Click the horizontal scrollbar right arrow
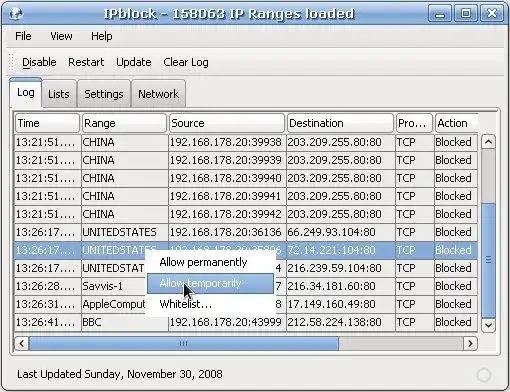This screenshot has height=392, width=510. [x=470, y=343]
